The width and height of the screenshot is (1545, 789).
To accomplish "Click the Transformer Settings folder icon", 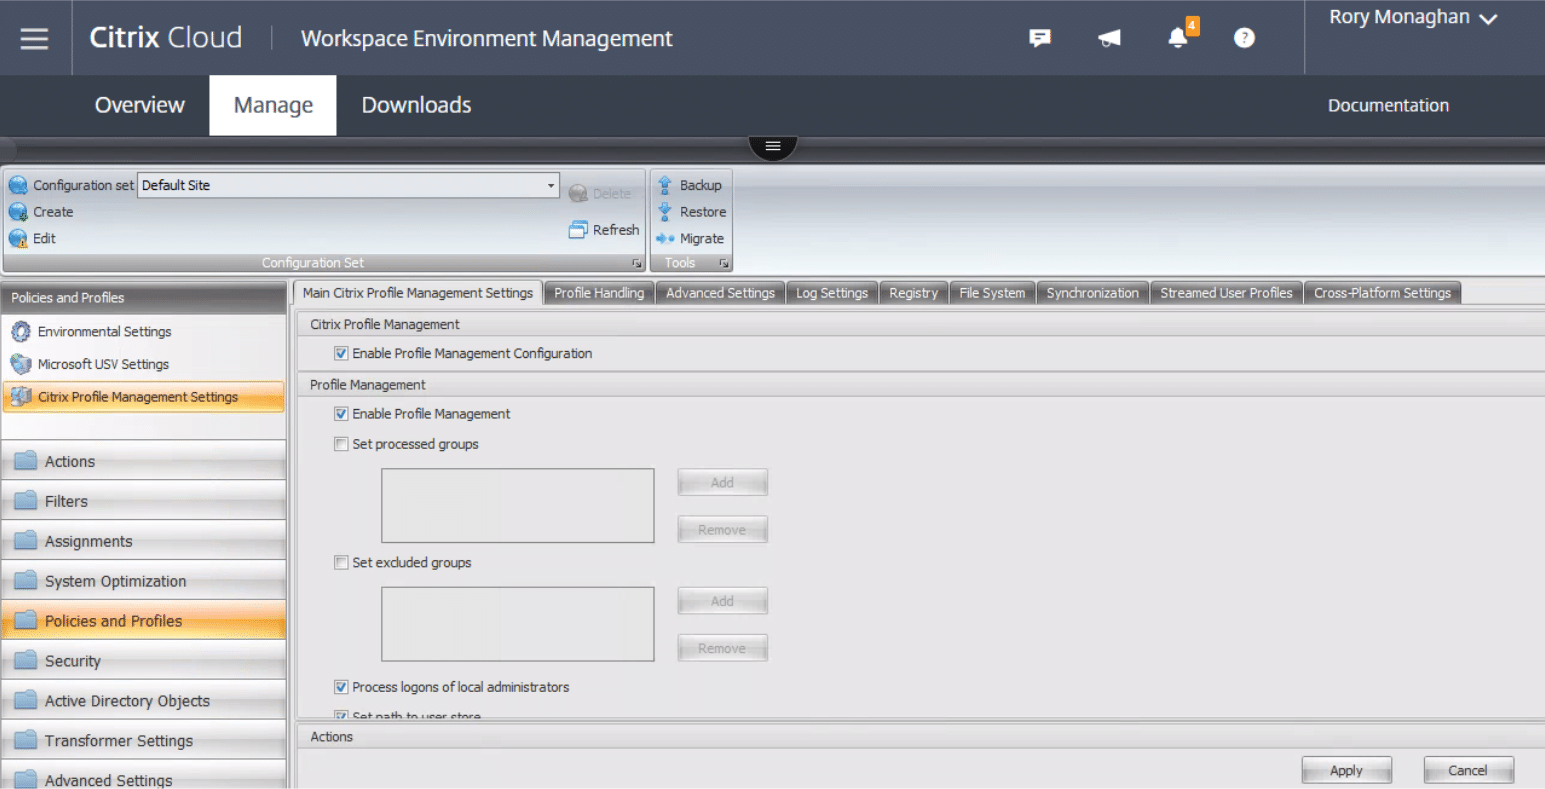I will [26, 741].
